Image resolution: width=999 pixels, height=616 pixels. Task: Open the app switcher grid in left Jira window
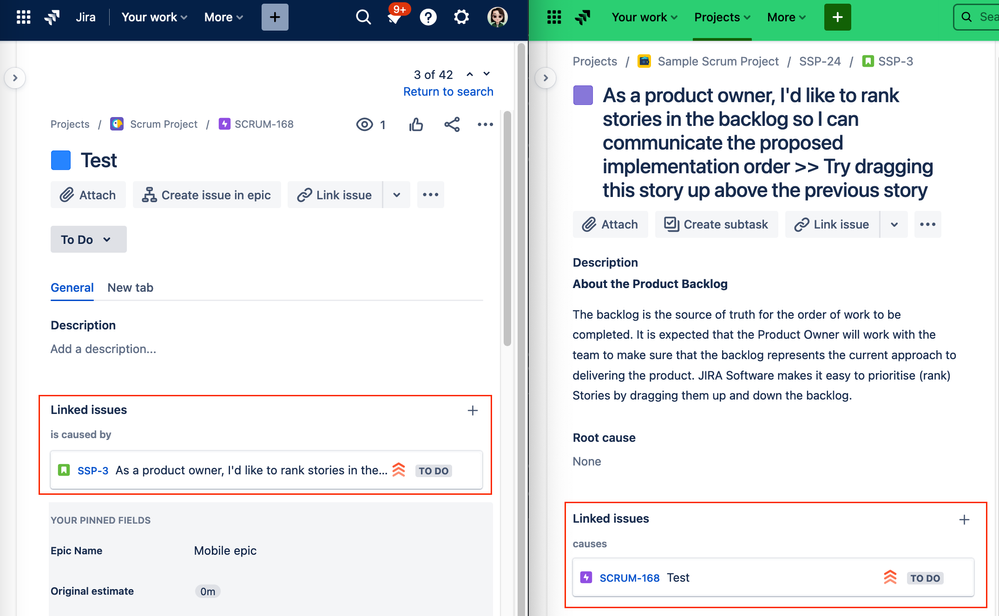click(24, 17)
